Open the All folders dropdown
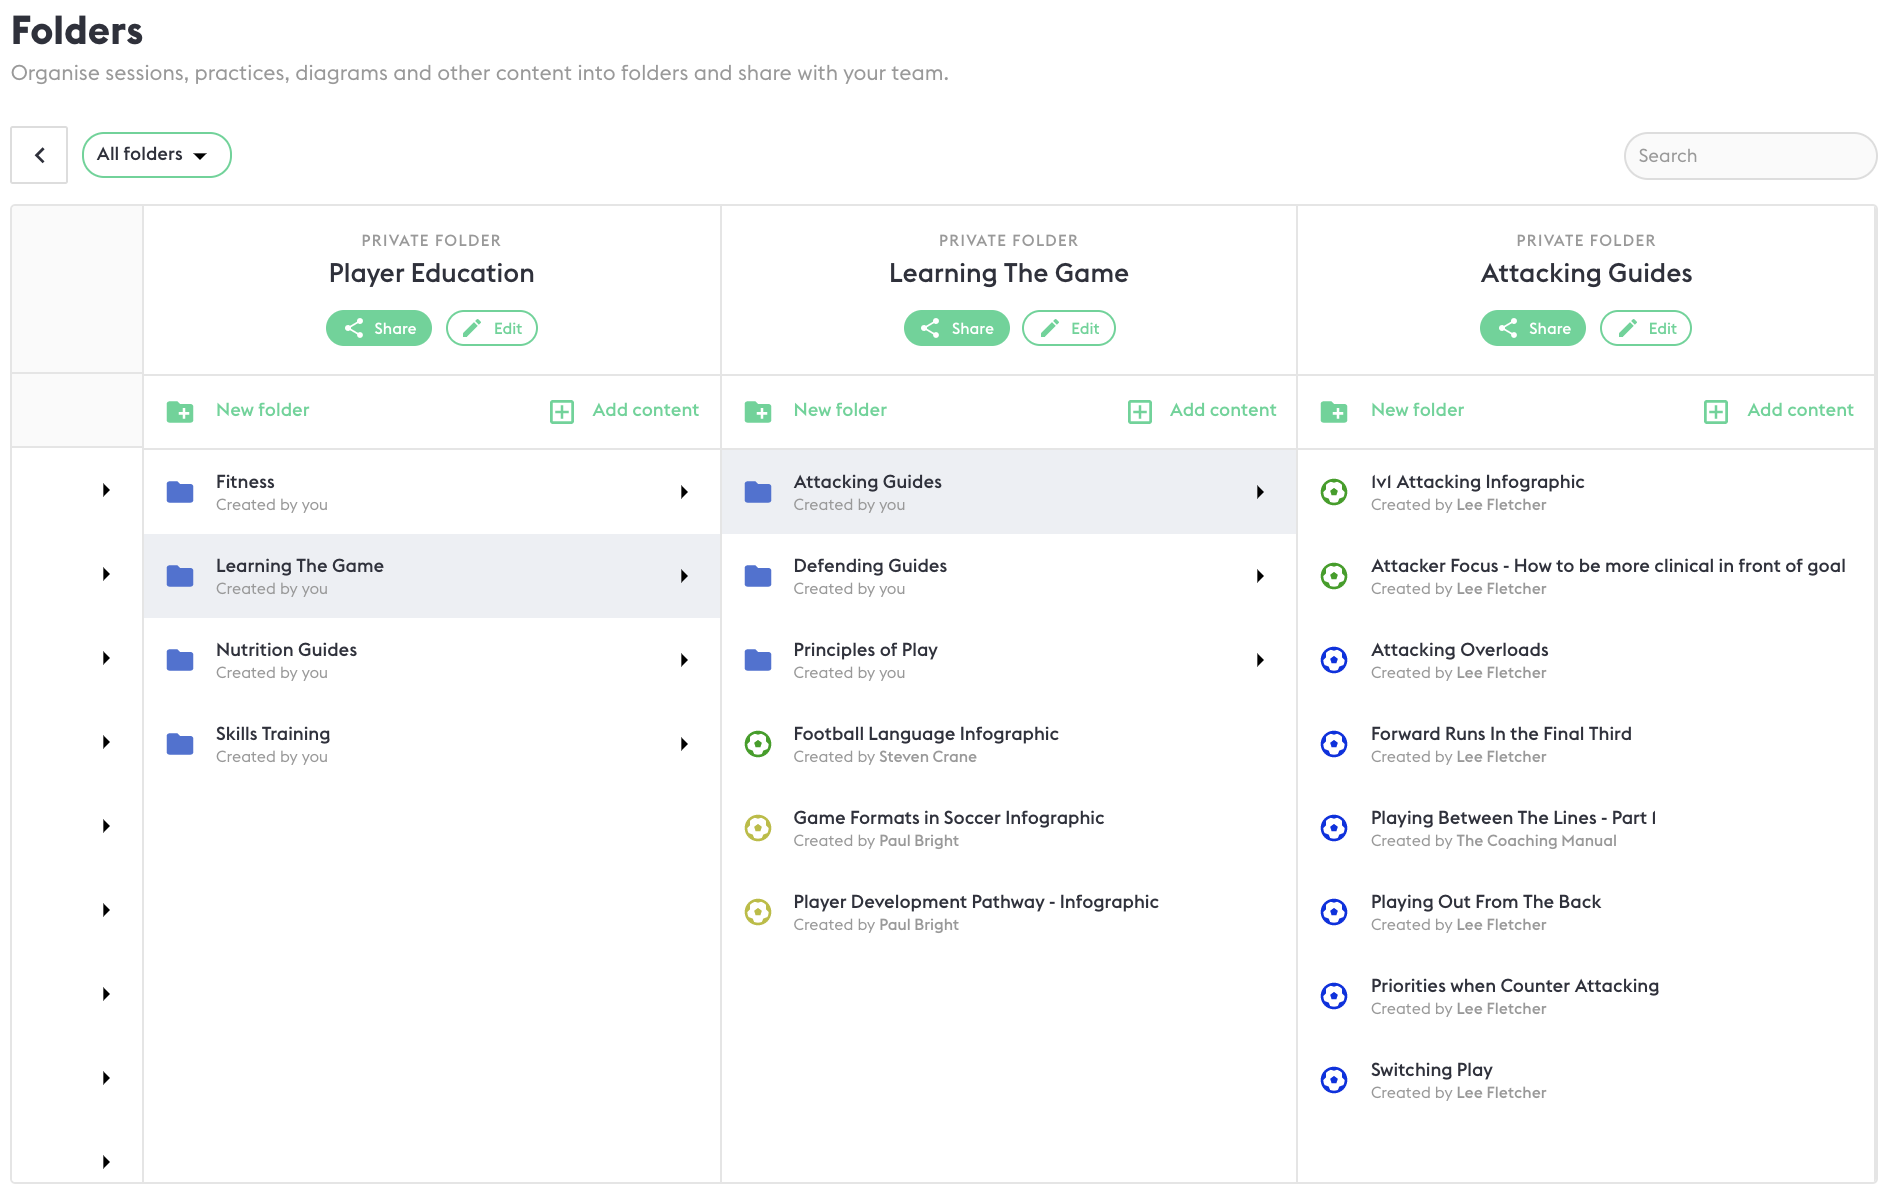Screen dimensions: 1894x1196 pos(156,155)
